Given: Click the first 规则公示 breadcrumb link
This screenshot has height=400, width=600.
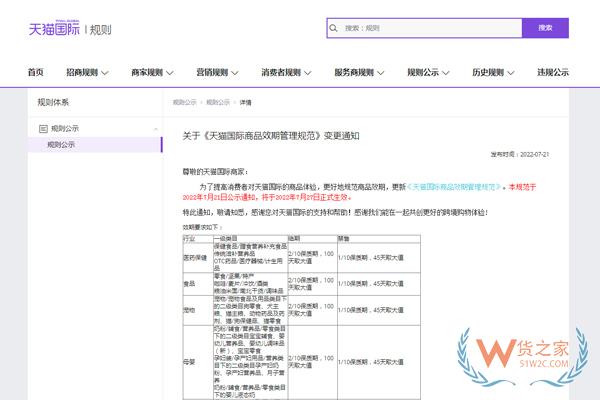Looking at the screenshot, I should tap(184, 102).
